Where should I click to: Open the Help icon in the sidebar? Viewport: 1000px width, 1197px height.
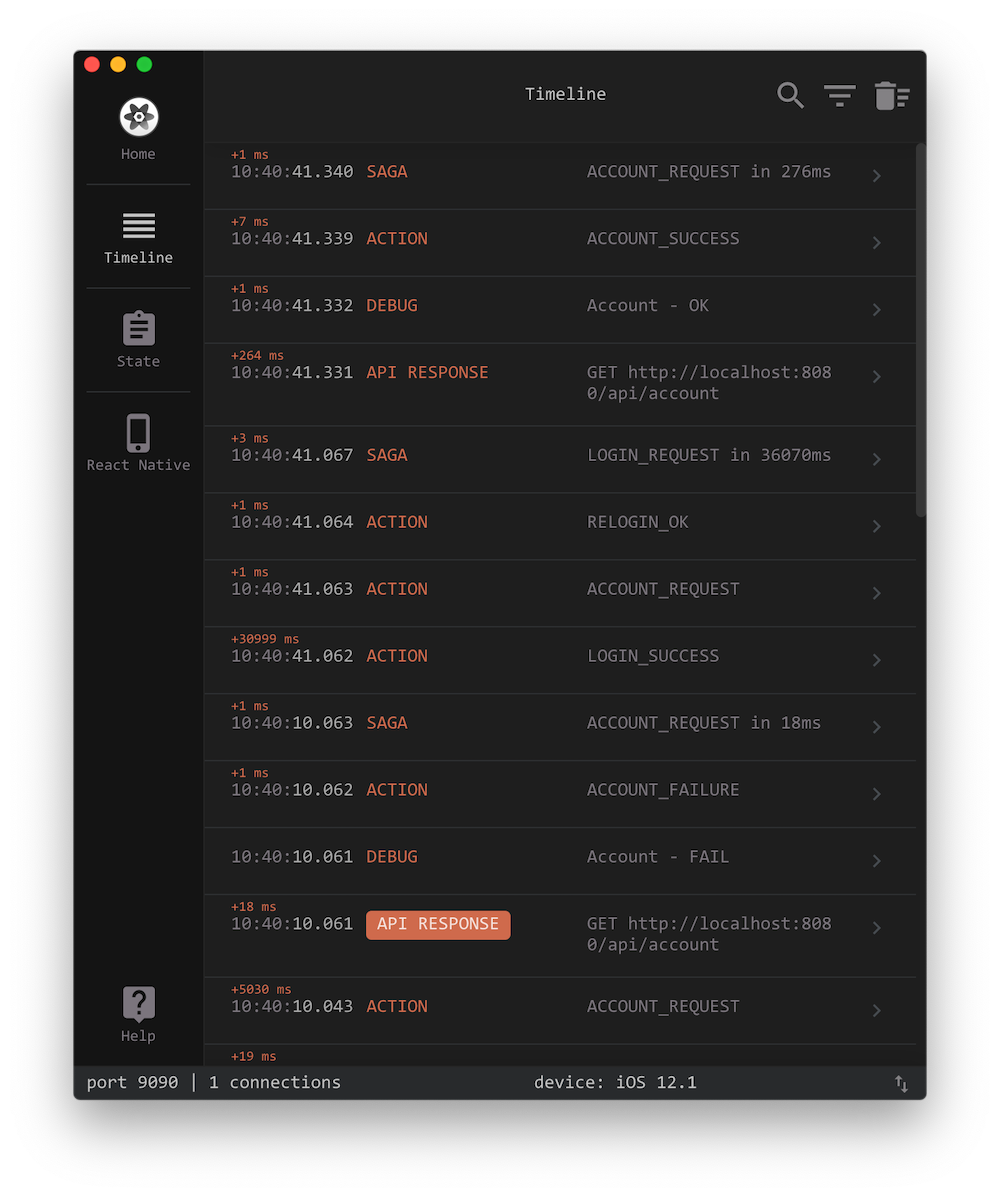tap(138, 1003)
